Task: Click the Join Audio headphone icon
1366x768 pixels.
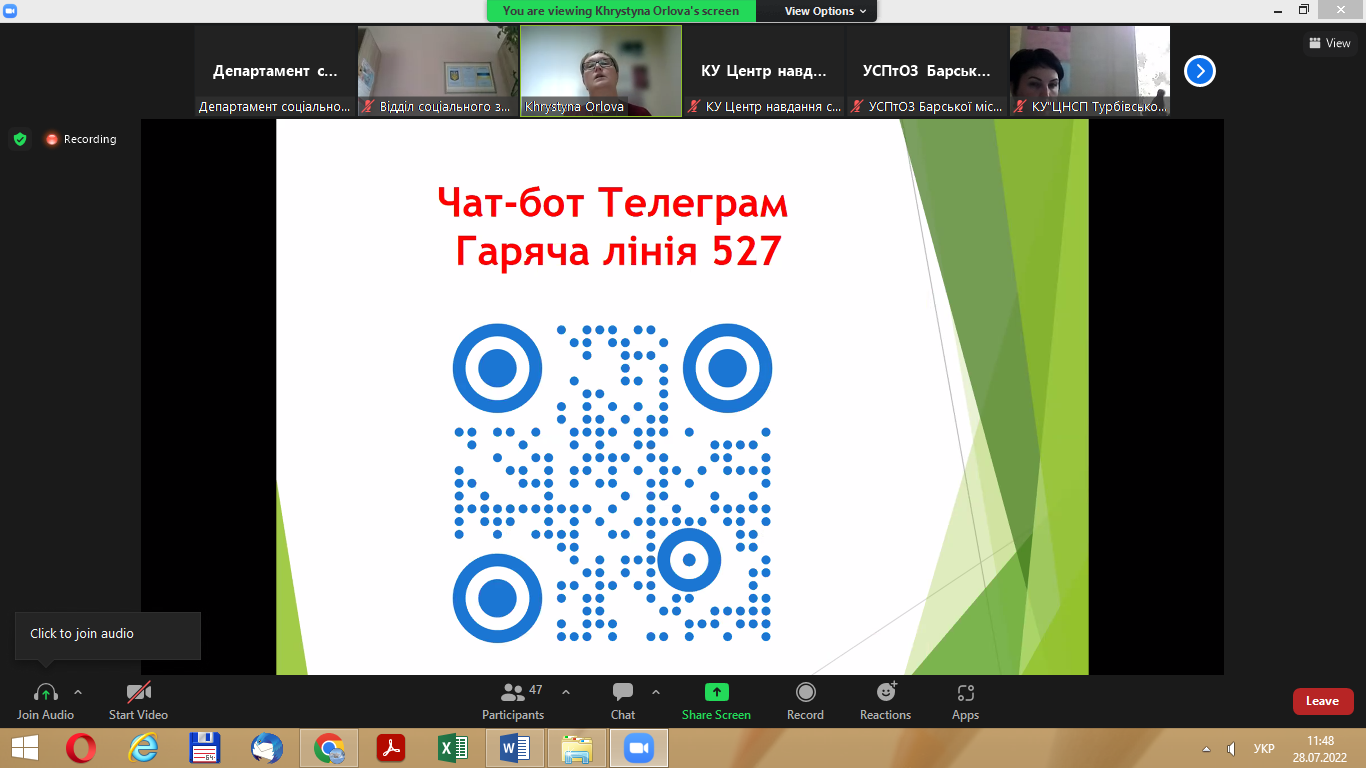Action: coord(46,692)
